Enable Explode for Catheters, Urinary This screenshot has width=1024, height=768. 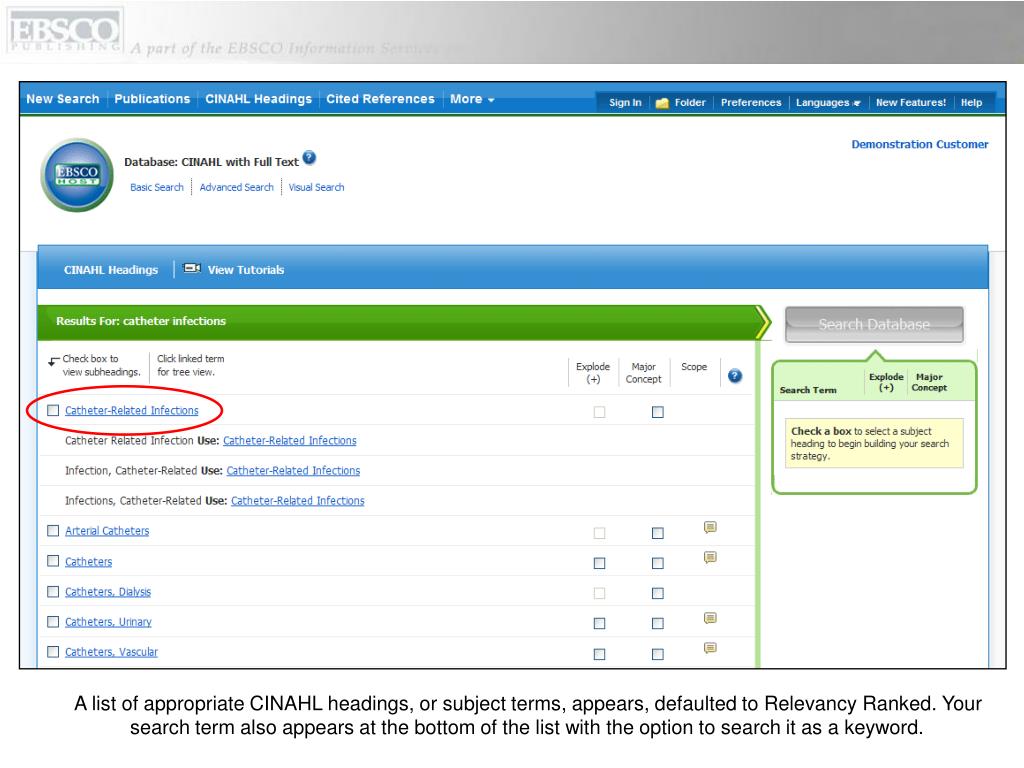600,624
